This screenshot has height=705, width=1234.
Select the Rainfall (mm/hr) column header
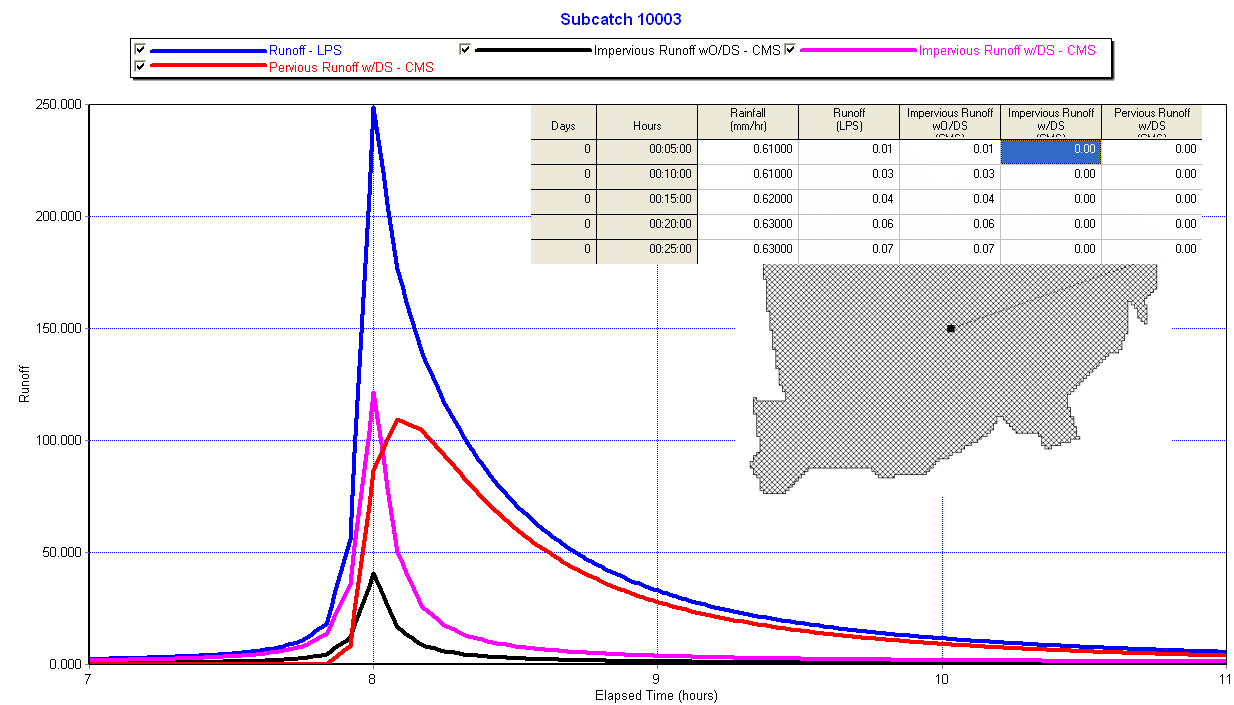[747, 120]
